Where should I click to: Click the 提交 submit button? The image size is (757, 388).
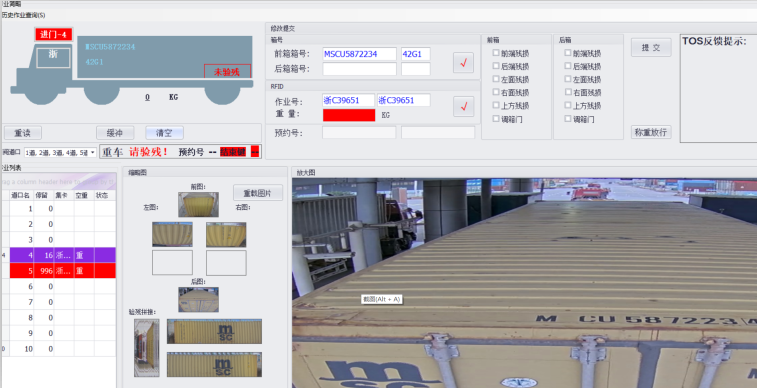(651, 47)
